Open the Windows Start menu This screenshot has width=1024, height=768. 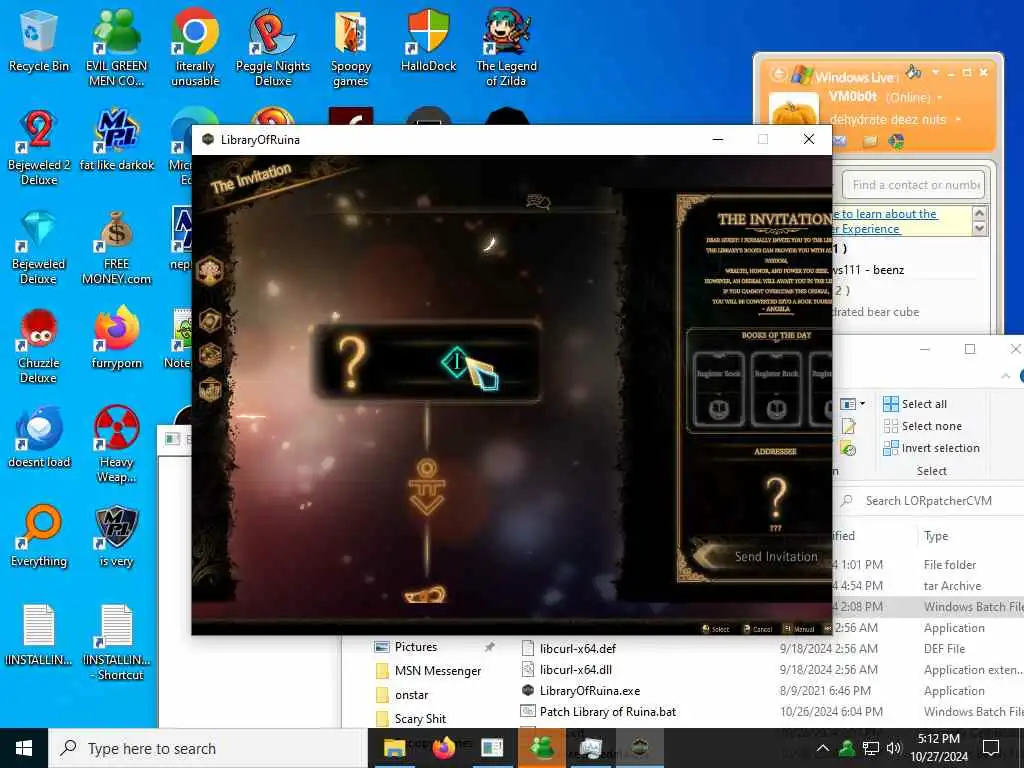point(24,748)
